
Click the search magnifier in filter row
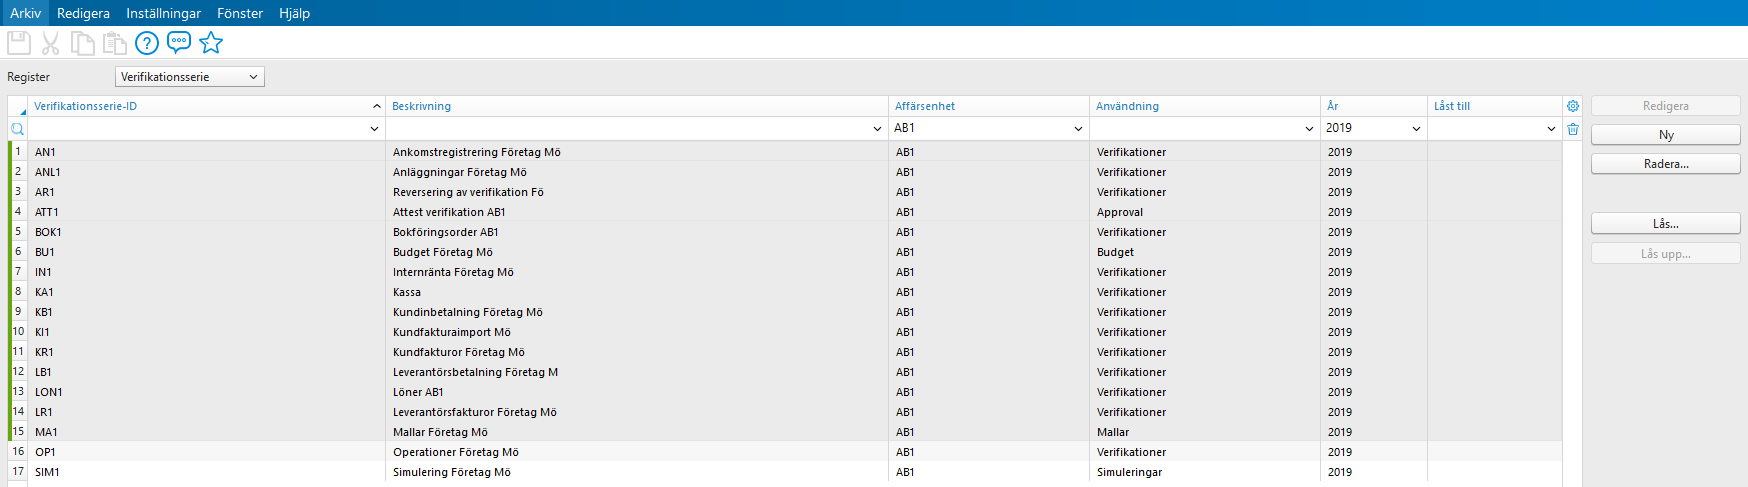pos(17,129)
